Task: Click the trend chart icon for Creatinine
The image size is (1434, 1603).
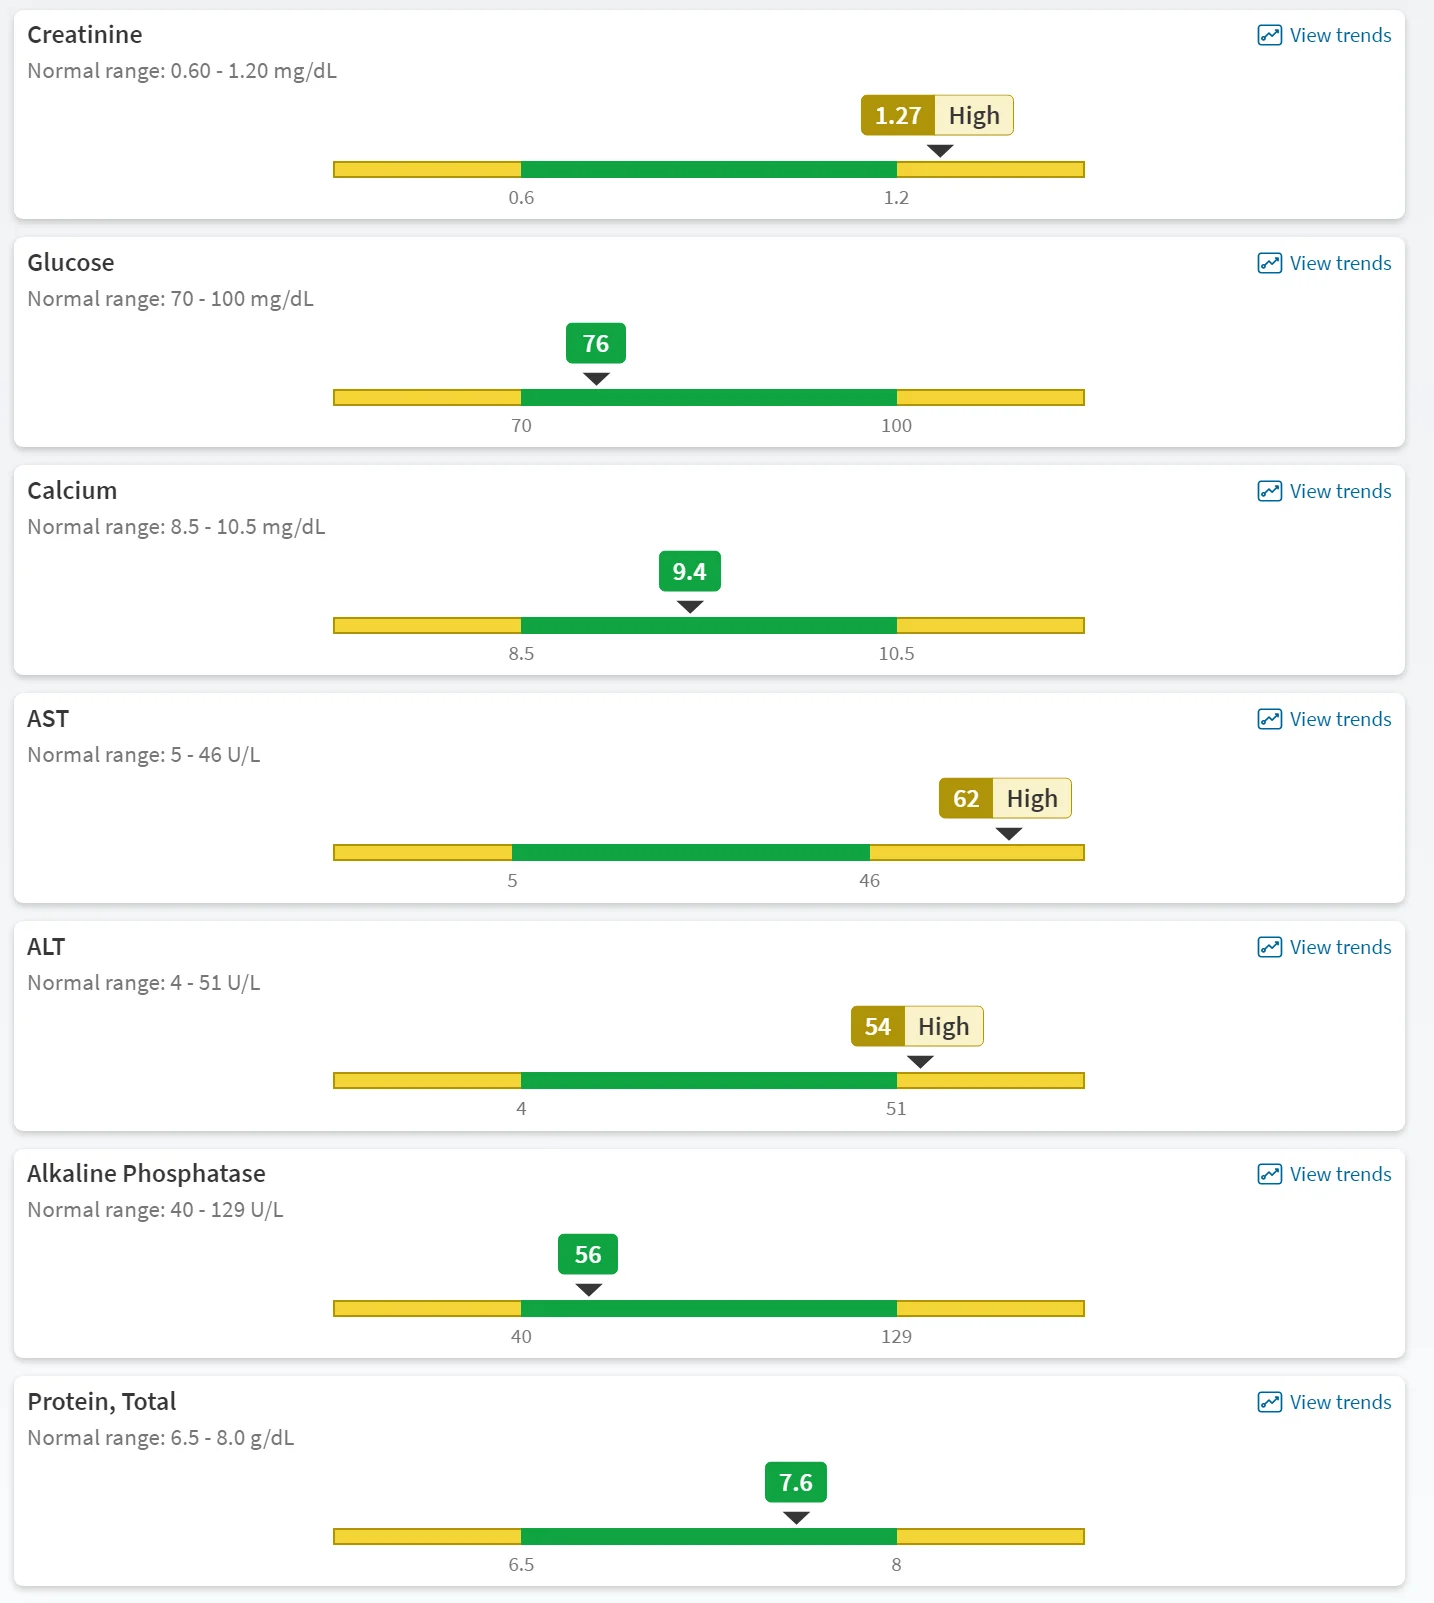Action: tap(1269, 35)
